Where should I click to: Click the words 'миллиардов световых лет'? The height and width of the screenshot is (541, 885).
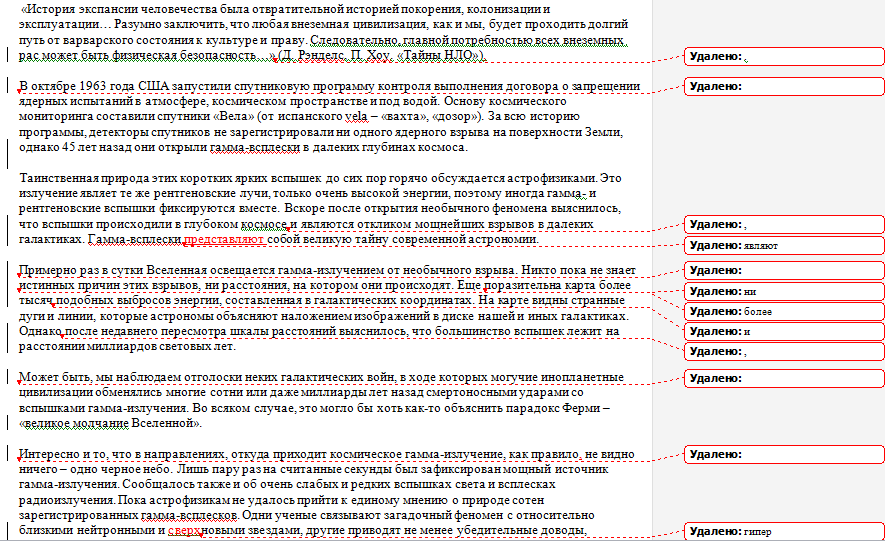(x=160, y=346)
